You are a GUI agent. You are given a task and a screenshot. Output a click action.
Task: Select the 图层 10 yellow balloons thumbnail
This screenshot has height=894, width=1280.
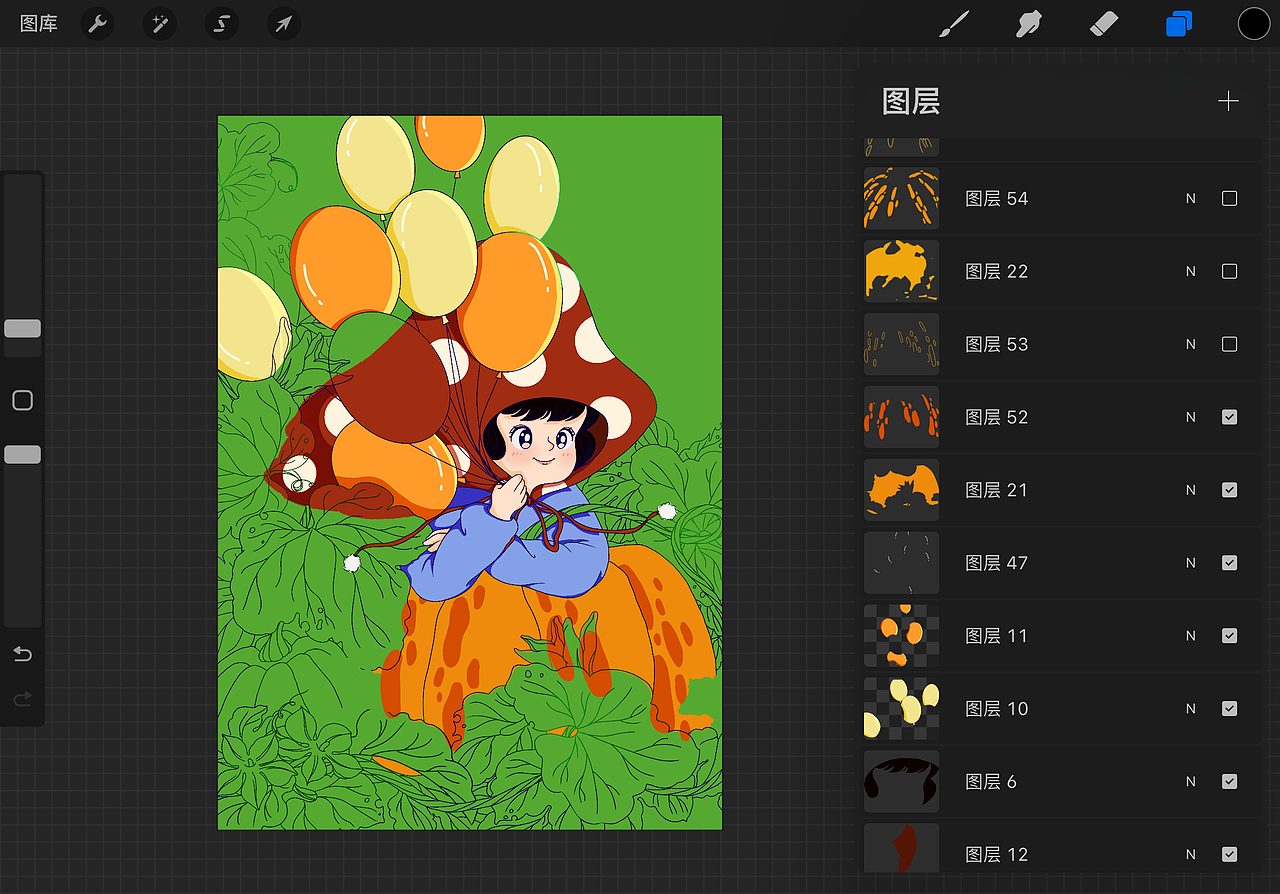(901, 709)
